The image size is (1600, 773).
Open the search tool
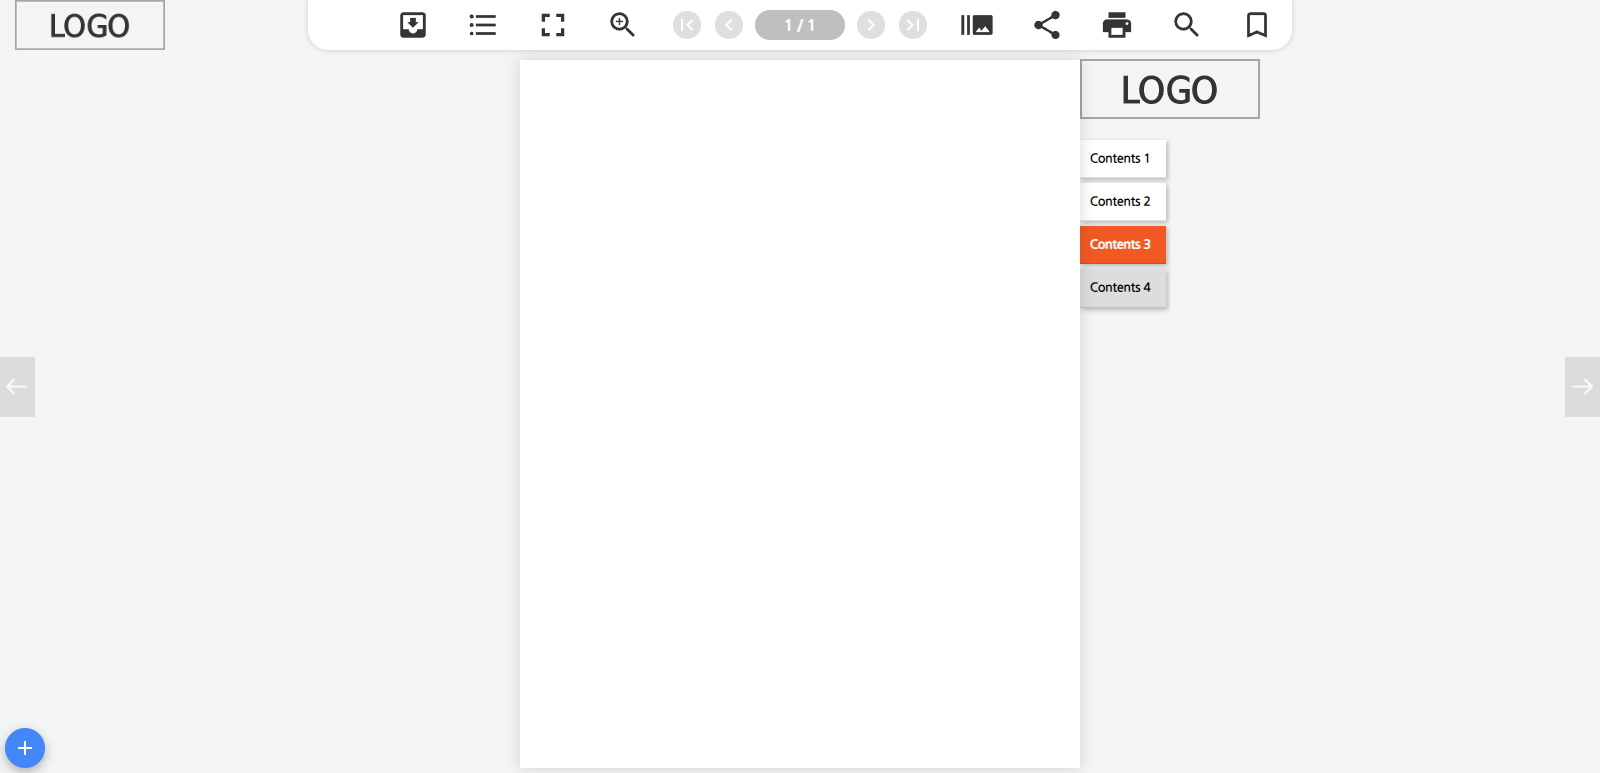(1186, 25)
